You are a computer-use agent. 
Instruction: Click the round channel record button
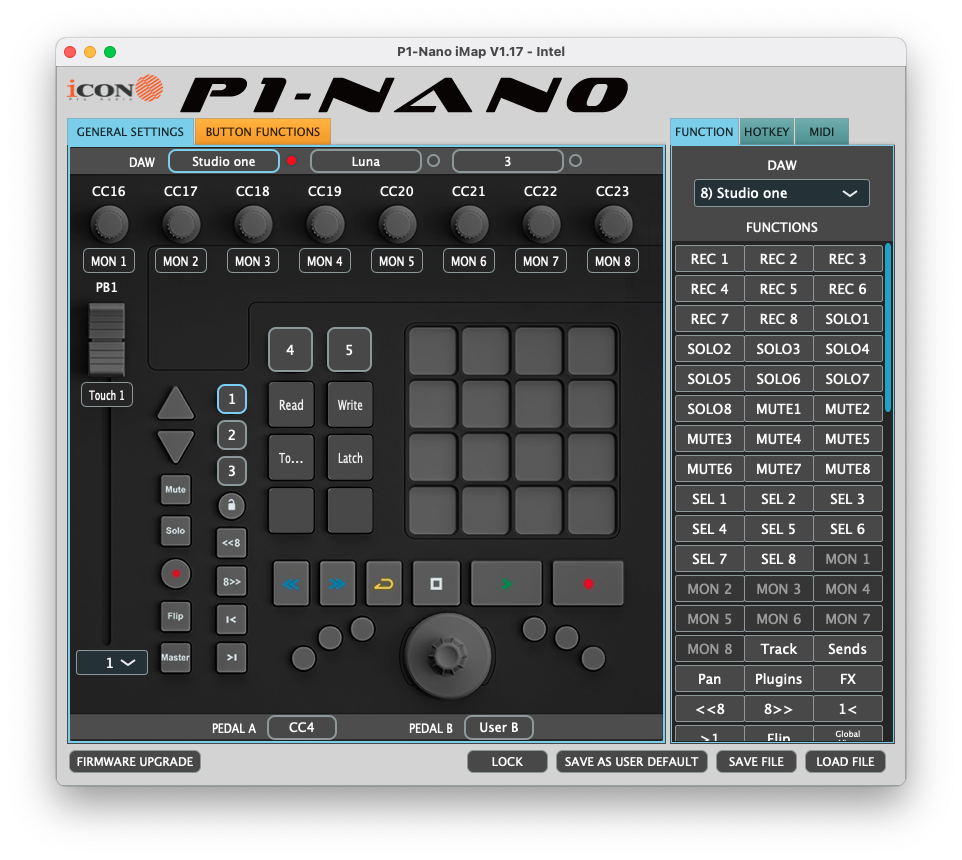point(175,574)
